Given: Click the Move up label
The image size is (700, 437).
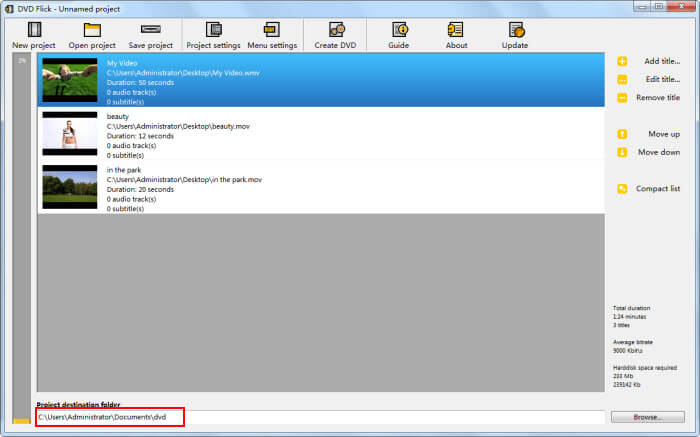Looking at the screenshot, I should click(664, 134).
